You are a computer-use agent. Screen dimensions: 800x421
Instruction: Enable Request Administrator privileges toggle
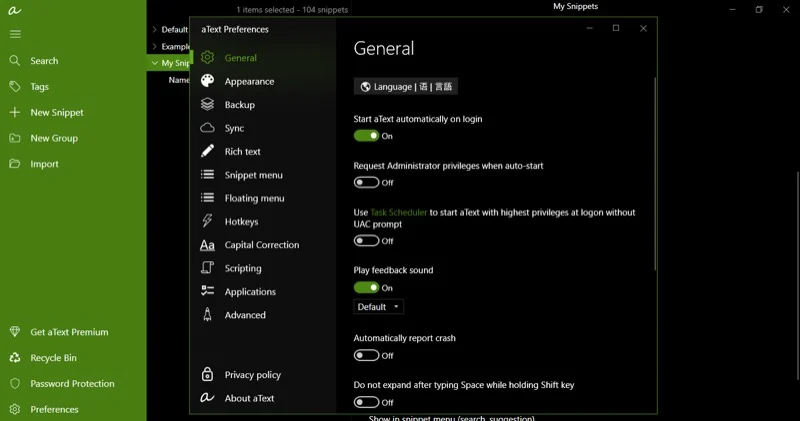[x=366, y=183]
